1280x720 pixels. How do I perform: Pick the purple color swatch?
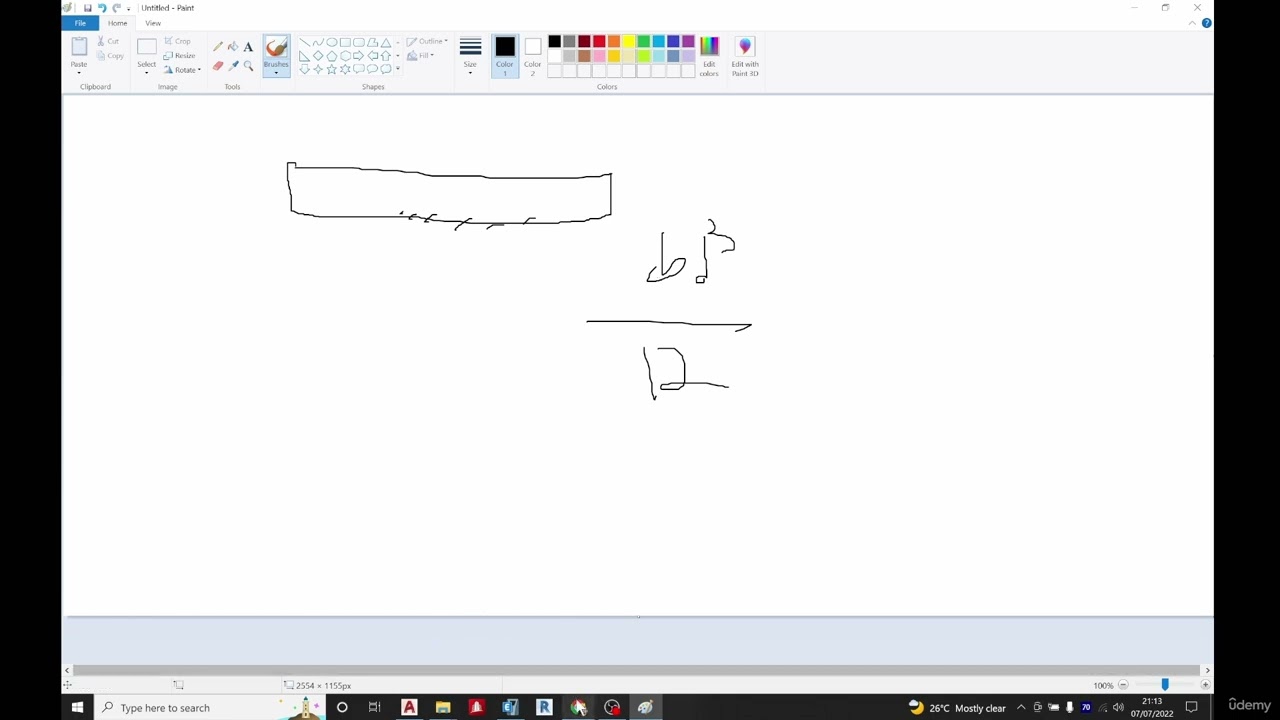(688, 42)
